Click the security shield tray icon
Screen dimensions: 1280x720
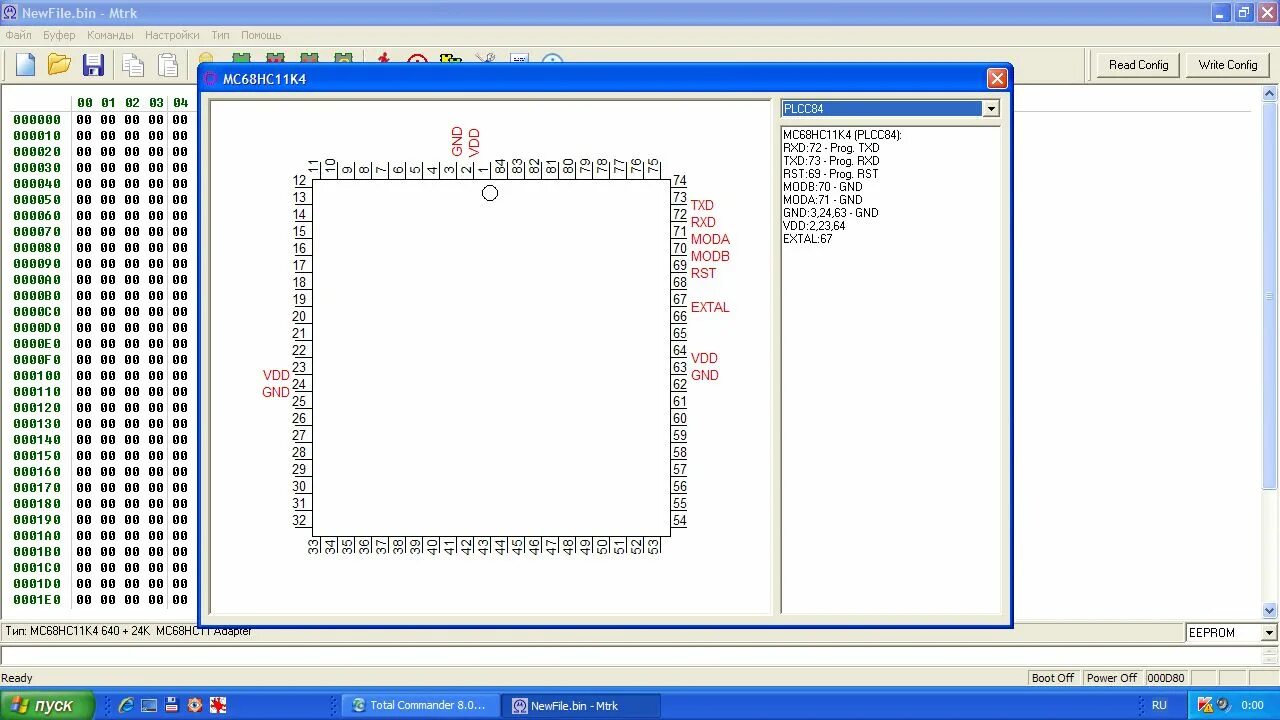[x=1205, y=705]
